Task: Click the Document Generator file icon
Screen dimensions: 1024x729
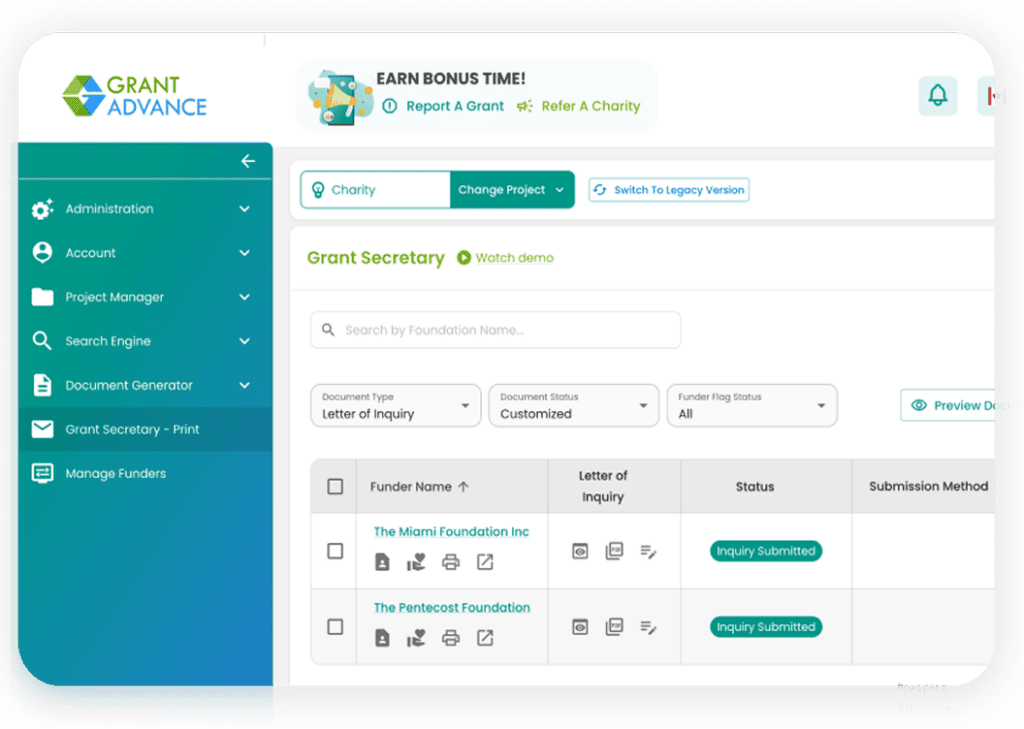Action: 42,385
